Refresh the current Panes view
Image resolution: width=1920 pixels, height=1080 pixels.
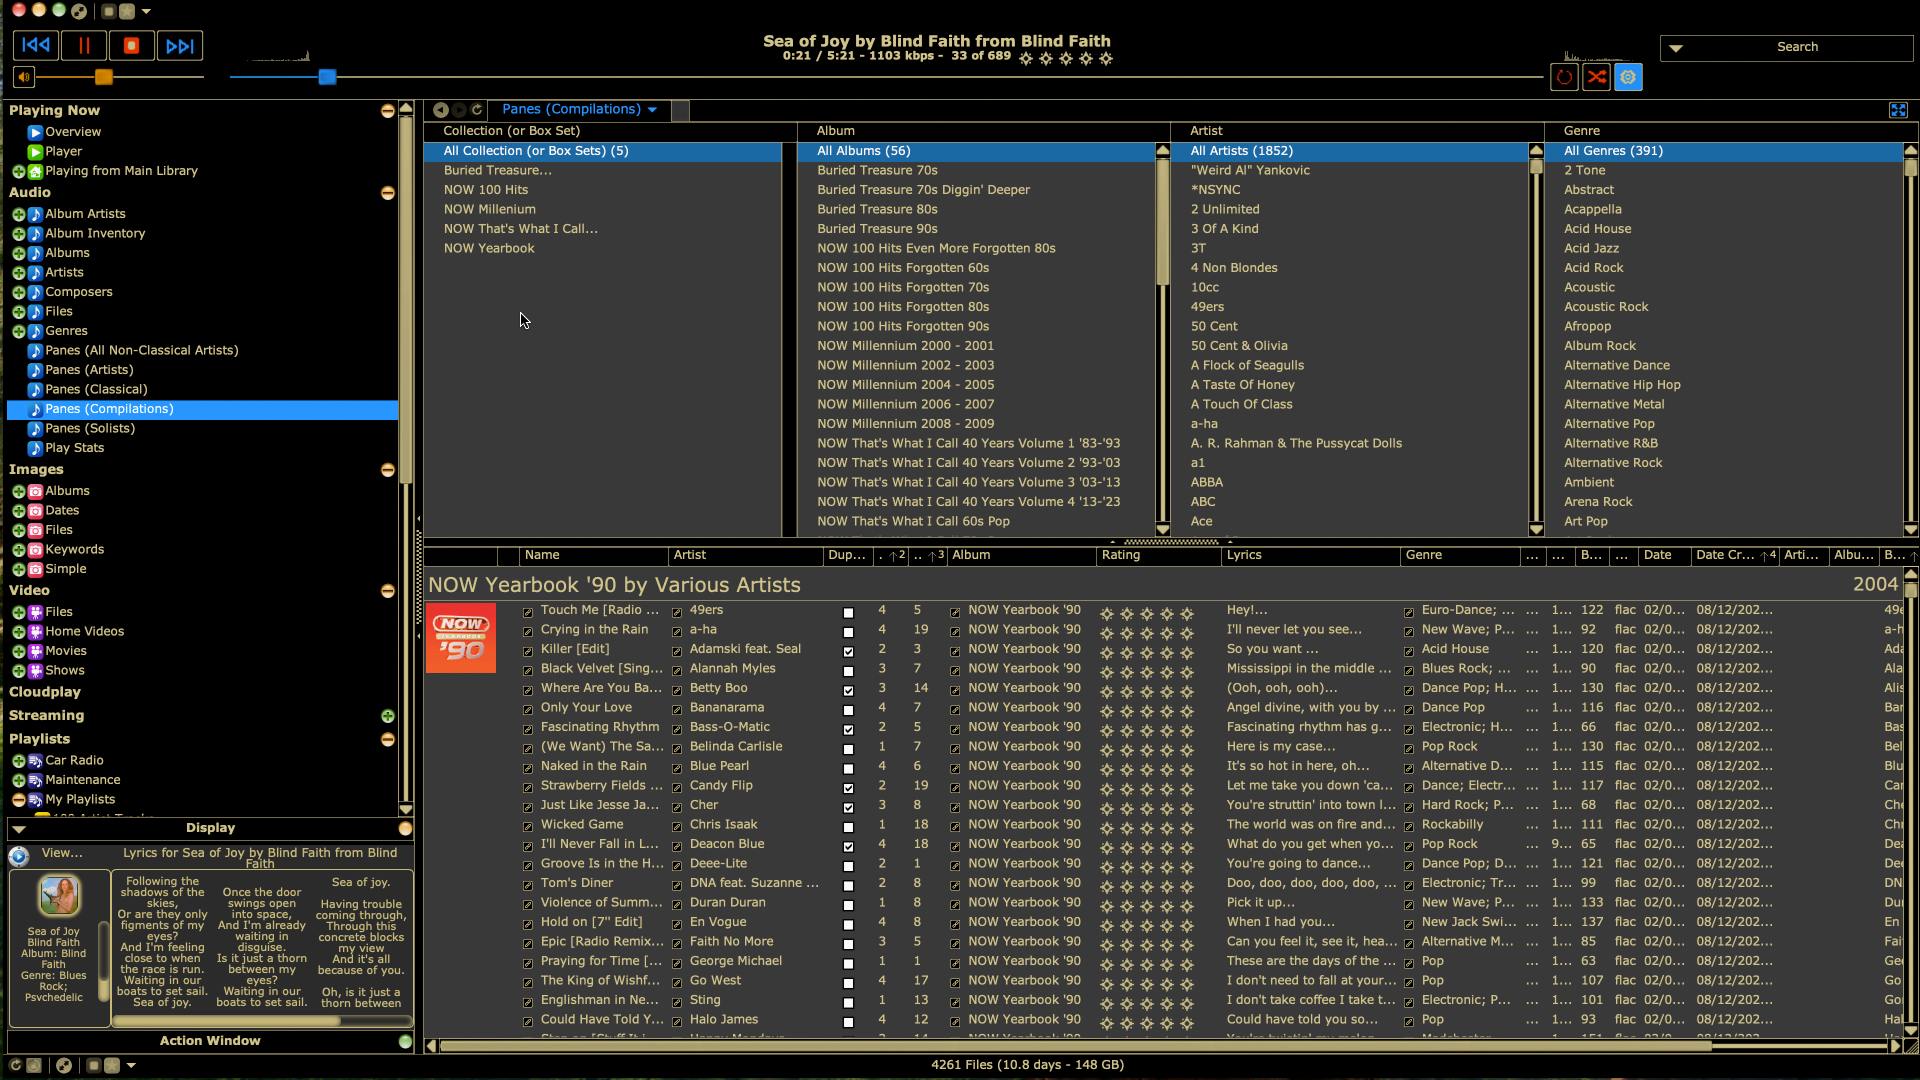pyautogui.click(x=477, y=110)
